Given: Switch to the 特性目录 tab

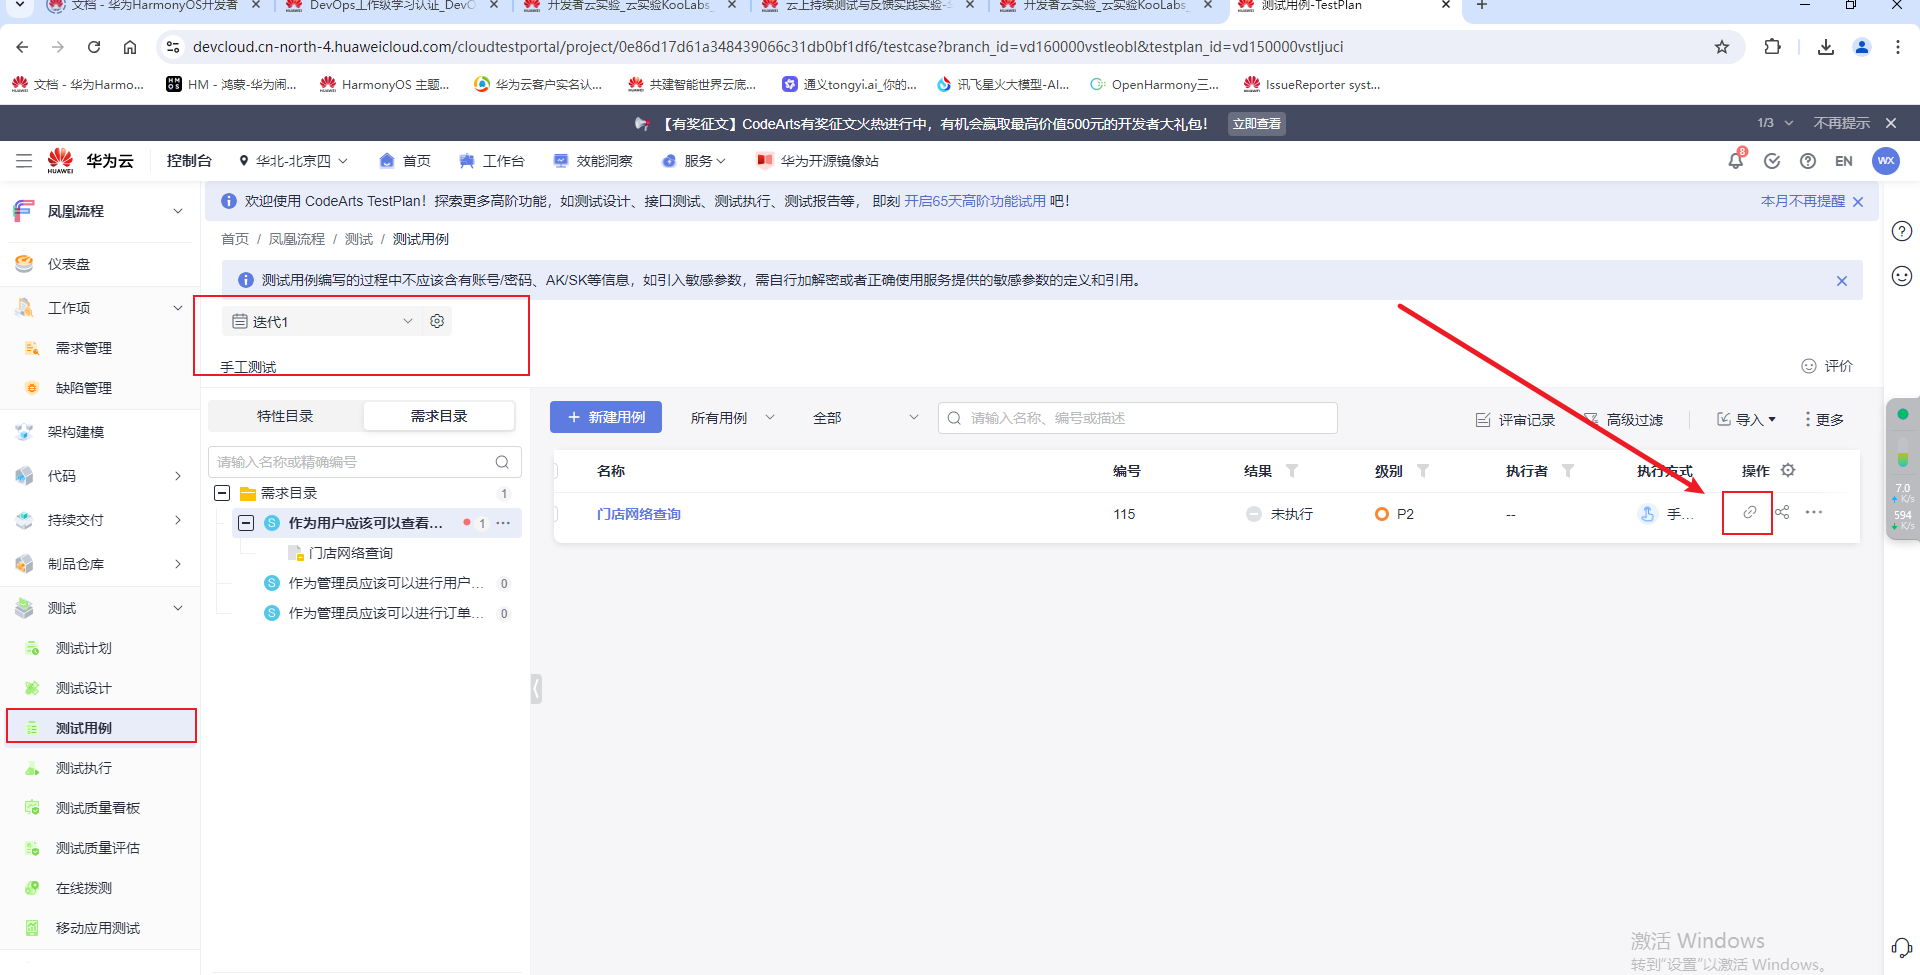Looking at the screenshot, I should coord(287,415).
